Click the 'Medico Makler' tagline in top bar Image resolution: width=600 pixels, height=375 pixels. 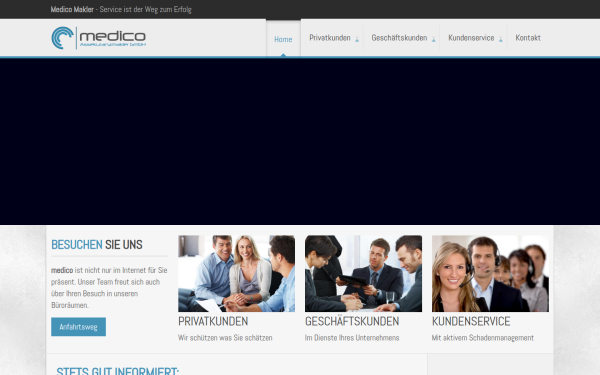[x=121, y=9]
